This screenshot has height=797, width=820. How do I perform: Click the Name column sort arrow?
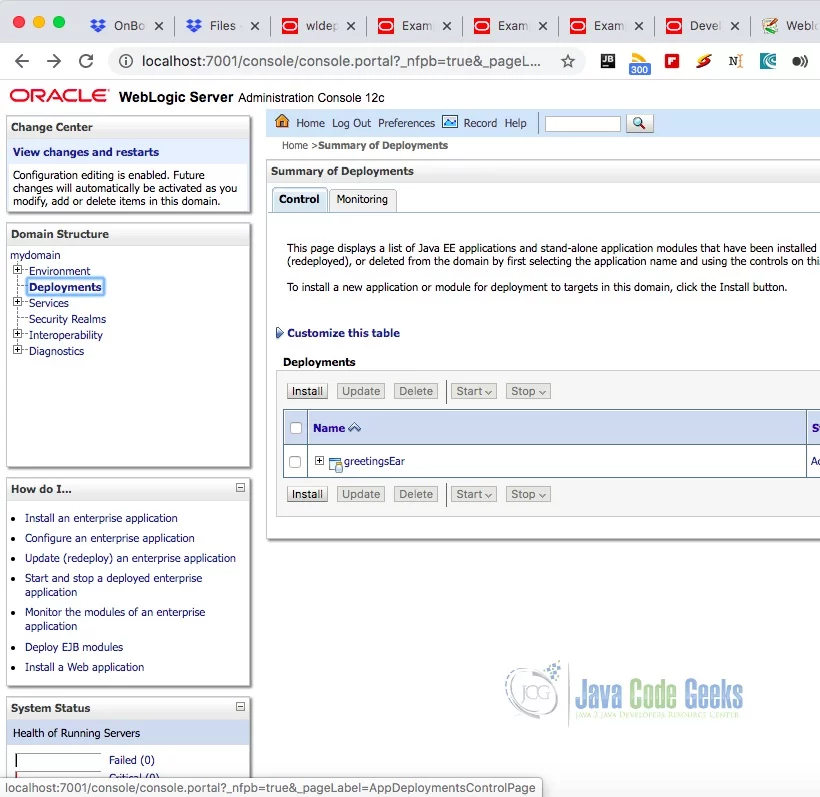355,428
